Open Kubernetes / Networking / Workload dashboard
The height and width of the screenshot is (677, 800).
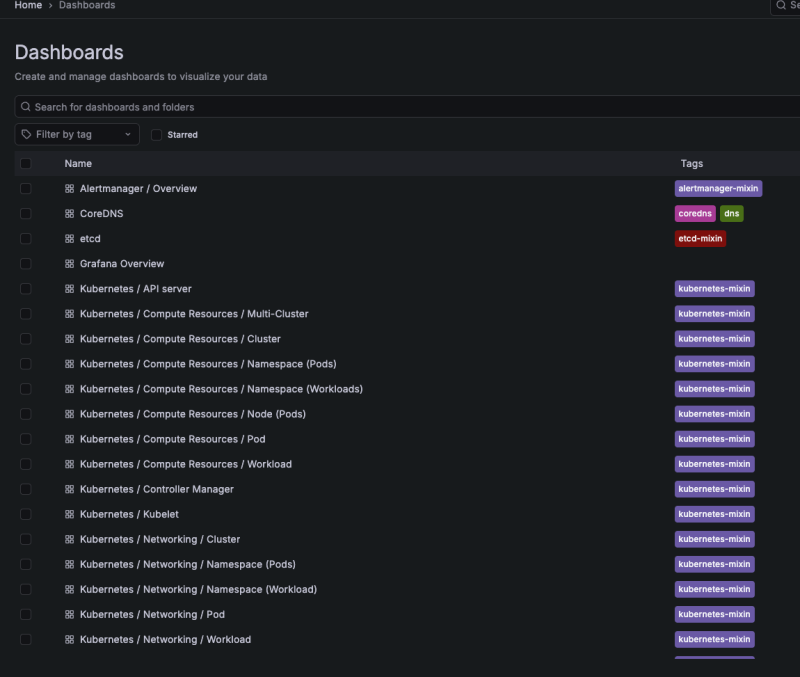point(165,639)
